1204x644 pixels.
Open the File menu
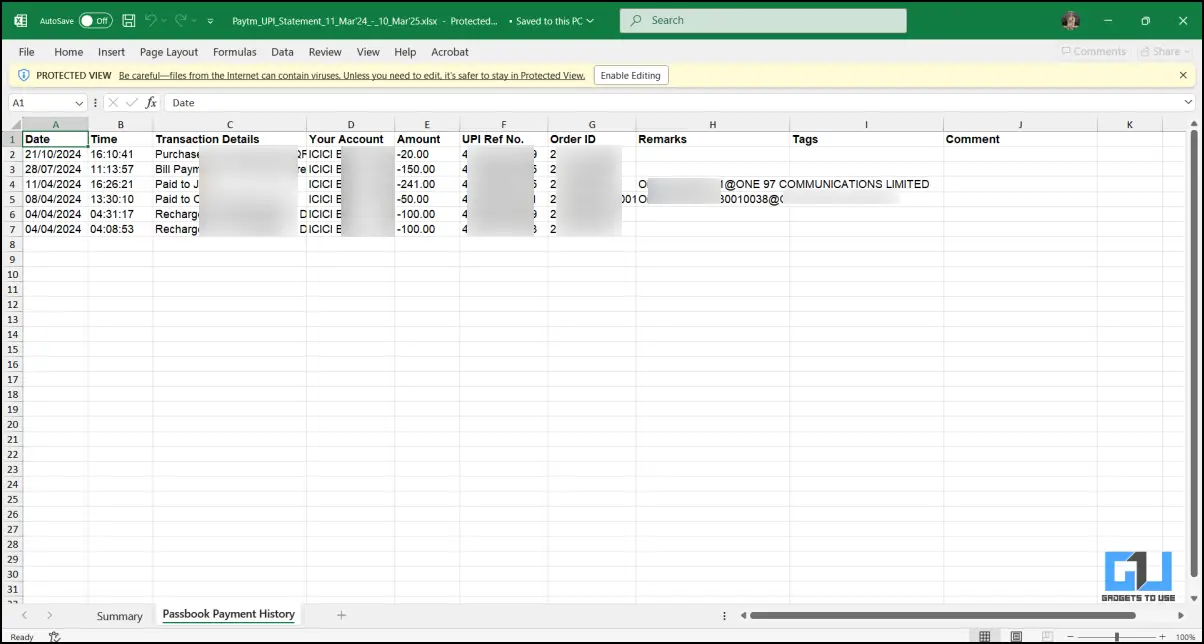(26, 52)
